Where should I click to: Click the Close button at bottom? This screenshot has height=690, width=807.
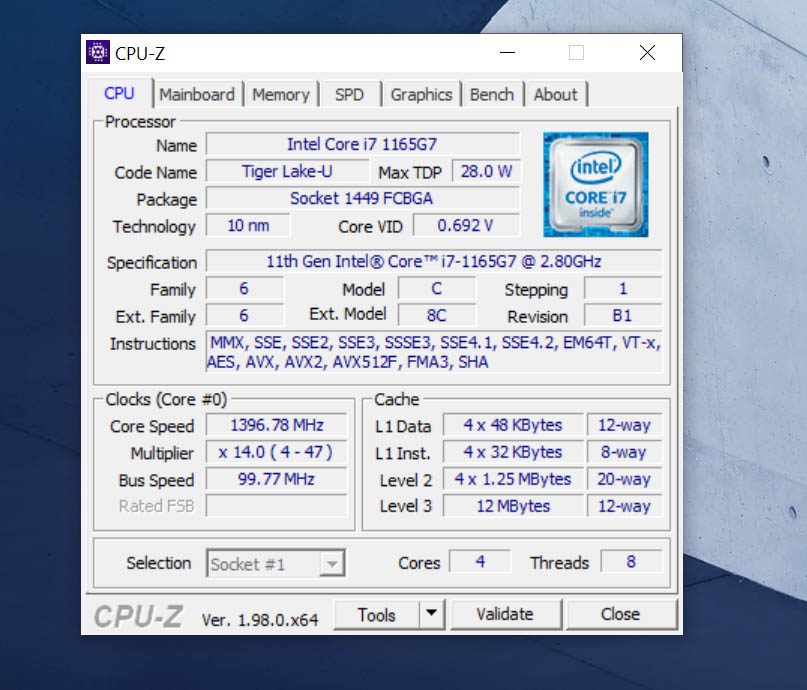[x=621, y=614]
